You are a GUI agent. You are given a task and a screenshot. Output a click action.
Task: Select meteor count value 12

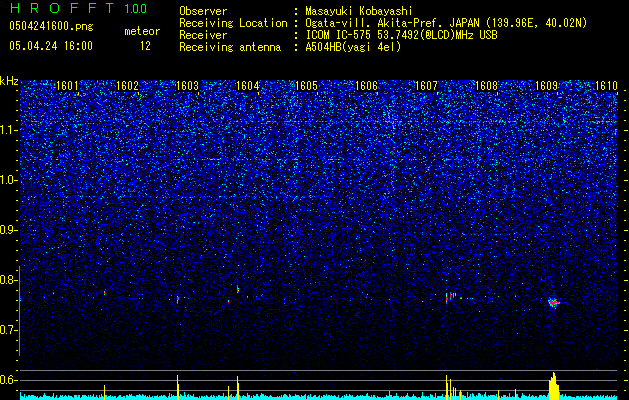(145, 46)
